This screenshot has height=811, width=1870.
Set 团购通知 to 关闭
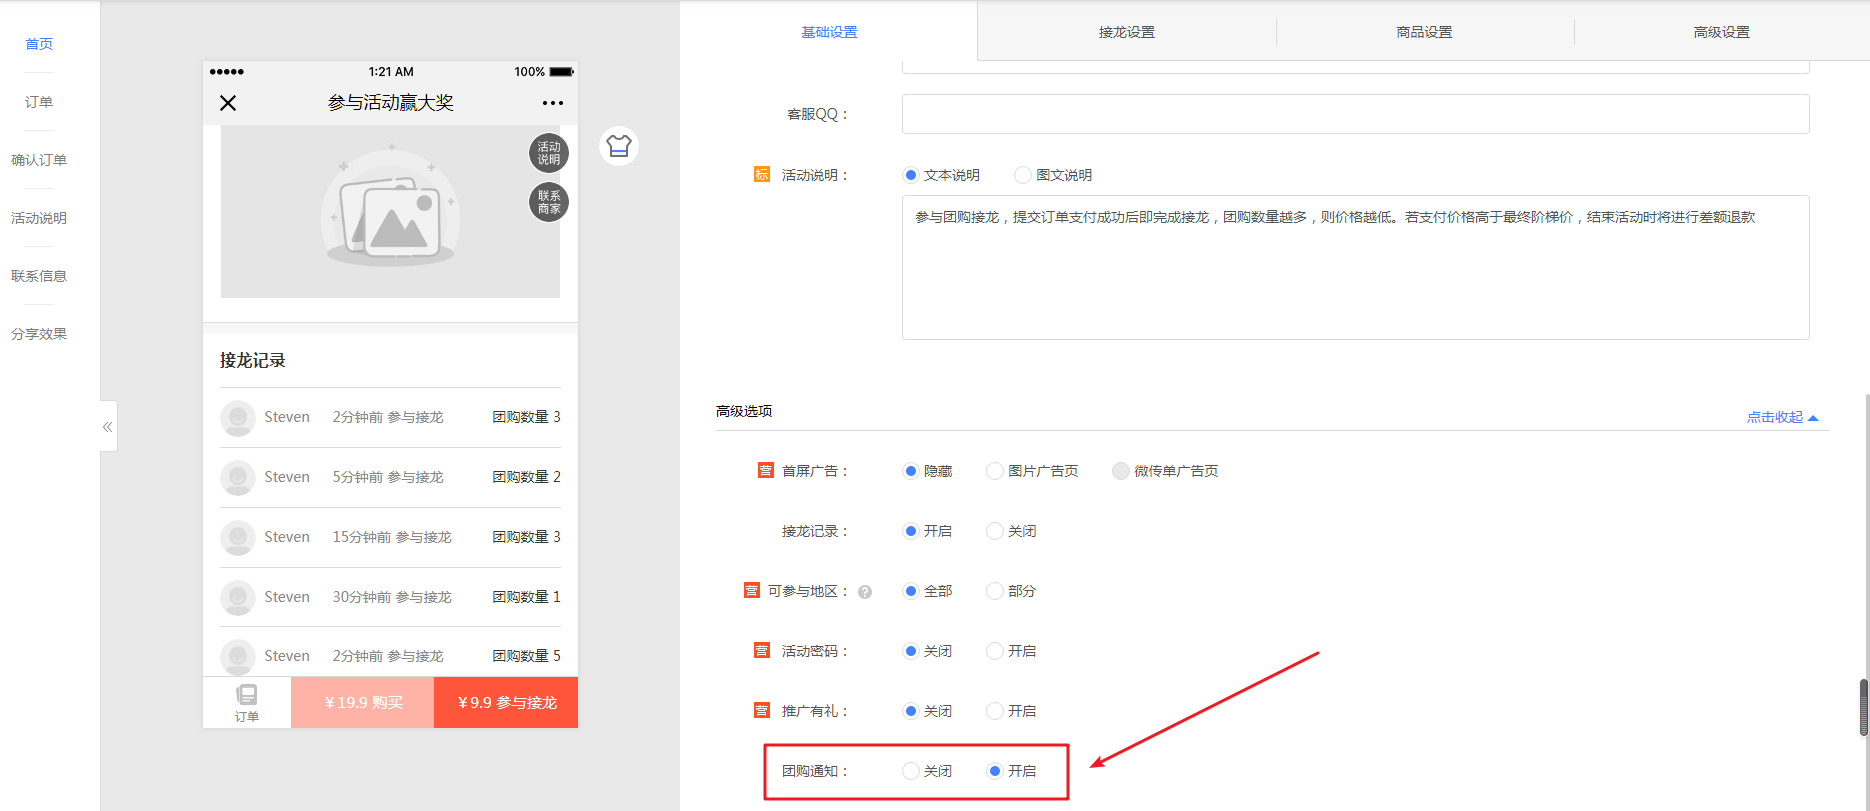point(911,771)
